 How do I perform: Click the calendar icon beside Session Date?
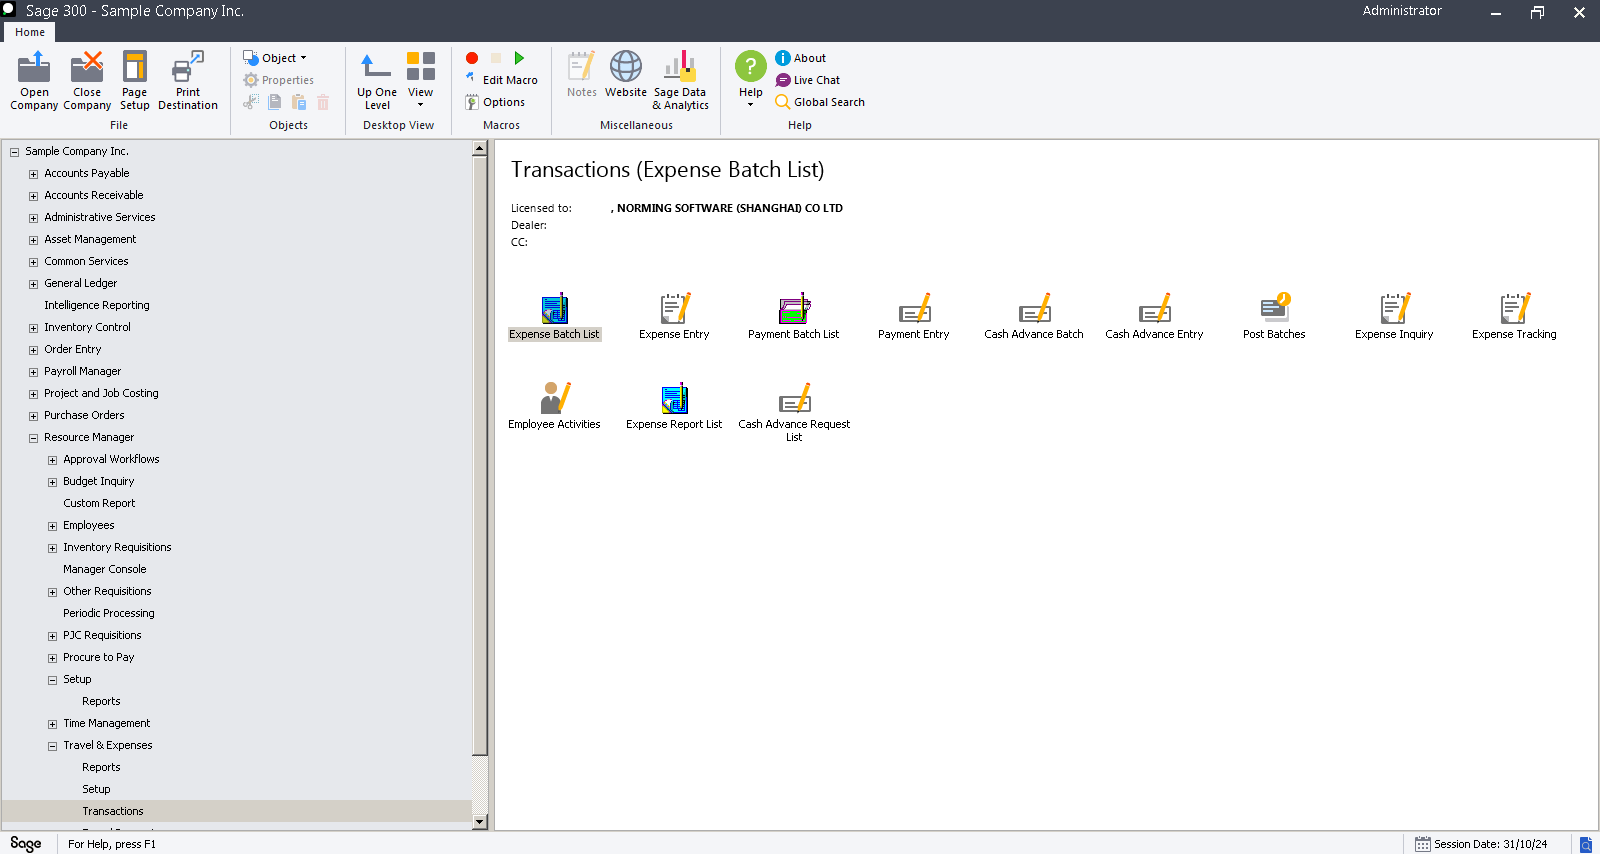click(x=1422, y=844)
